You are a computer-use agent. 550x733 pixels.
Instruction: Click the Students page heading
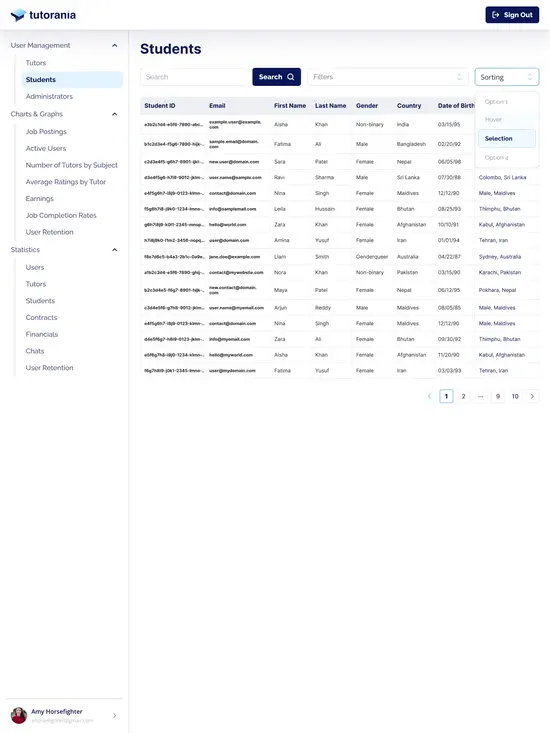coord(171,49)
